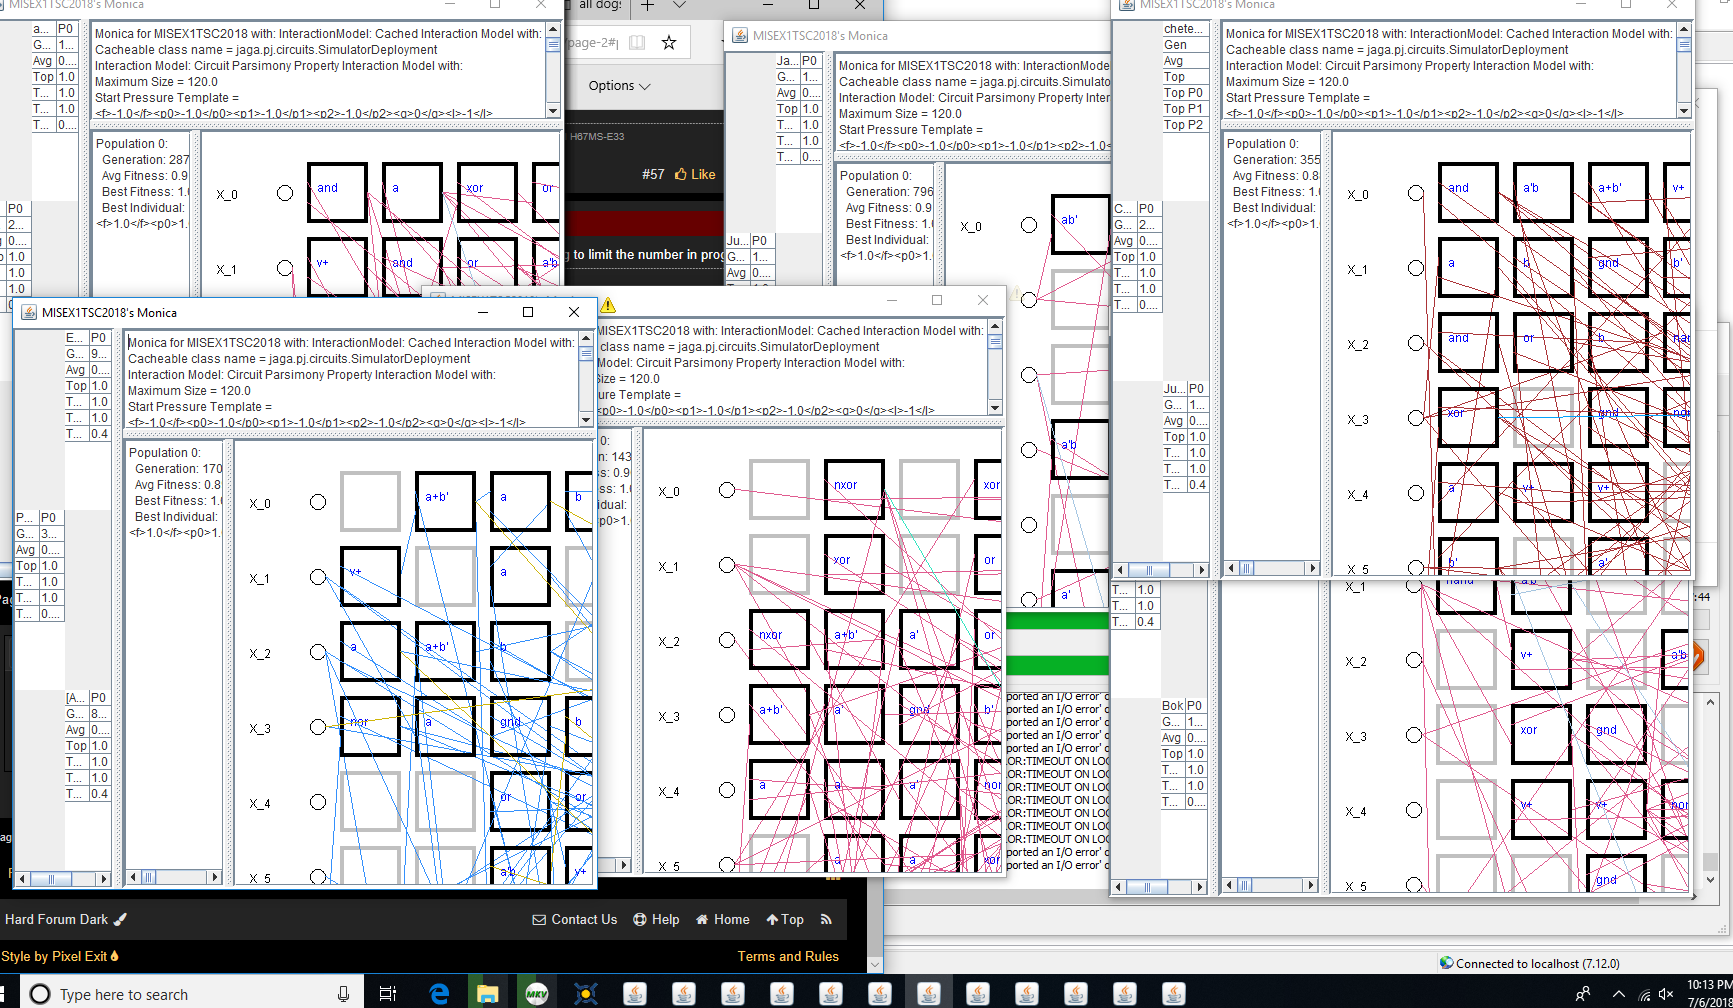1733x1008 pixels.
Task: Click the Generation: 170 text
Action: (179, 469)
